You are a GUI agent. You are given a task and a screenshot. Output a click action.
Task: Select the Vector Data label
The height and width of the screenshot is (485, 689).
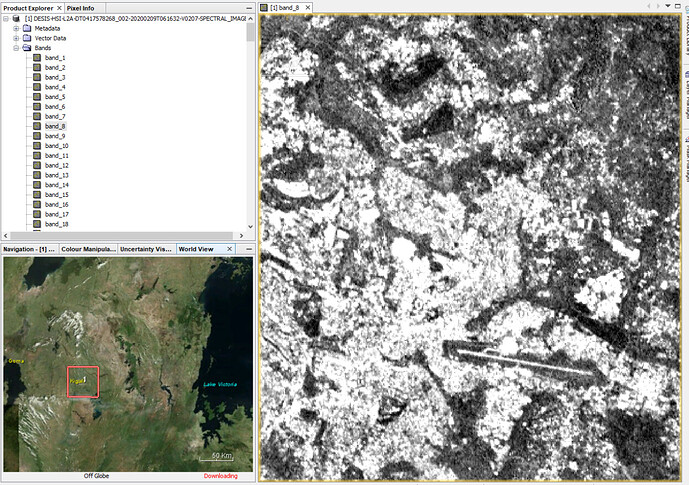click(x=51, y=38)
